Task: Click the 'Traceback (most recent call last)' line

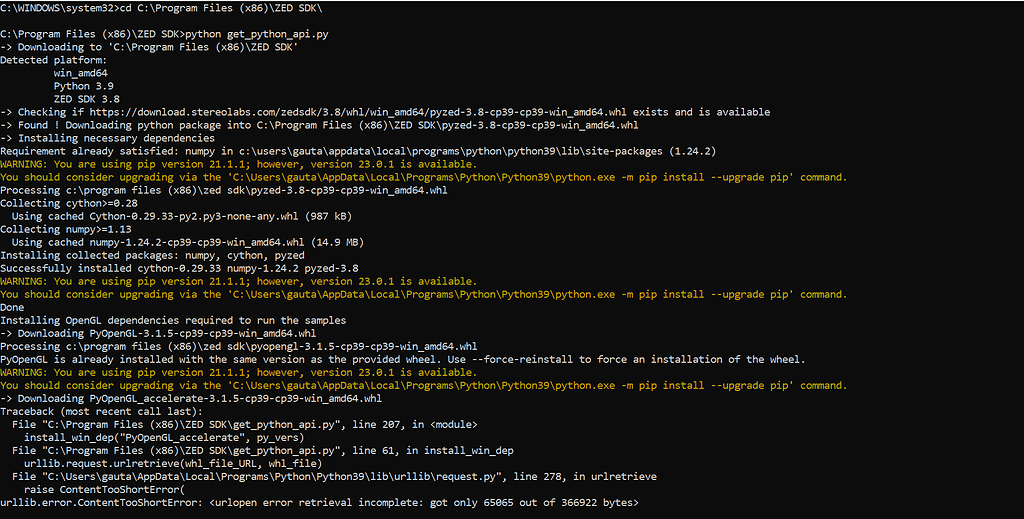Action: pyautogui.click(x=101, y=412)
